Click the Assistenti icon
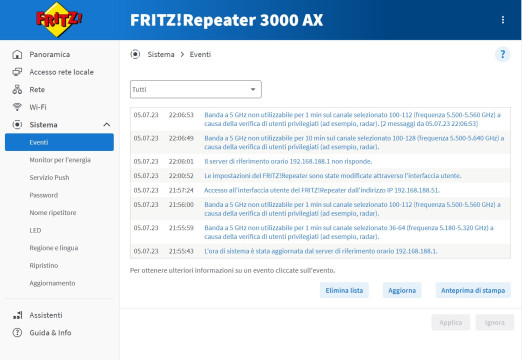Viewport: 522px width, 360px height. 17,315
